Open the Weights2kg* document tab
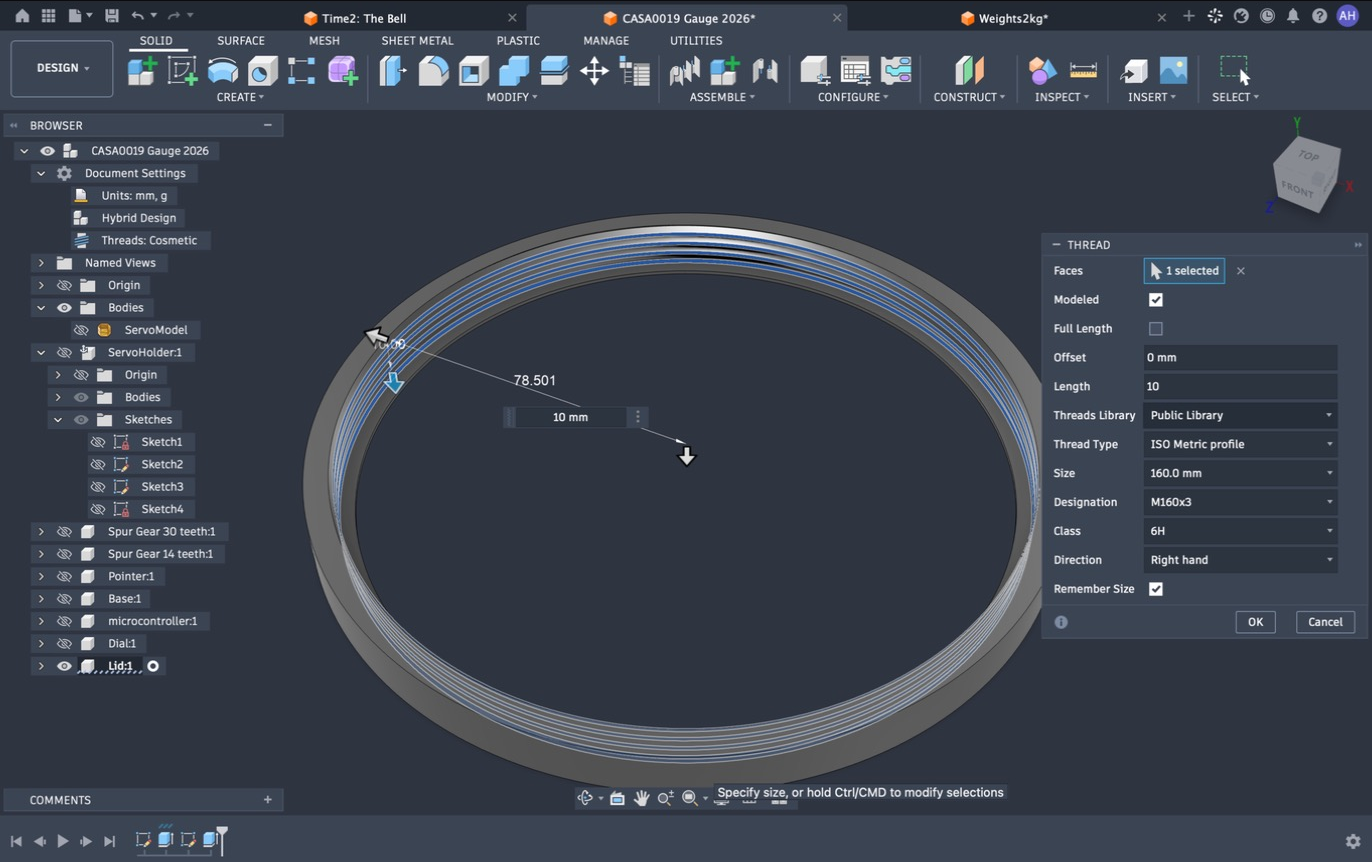This screenshot has width=1372, height=862. 1013,18
